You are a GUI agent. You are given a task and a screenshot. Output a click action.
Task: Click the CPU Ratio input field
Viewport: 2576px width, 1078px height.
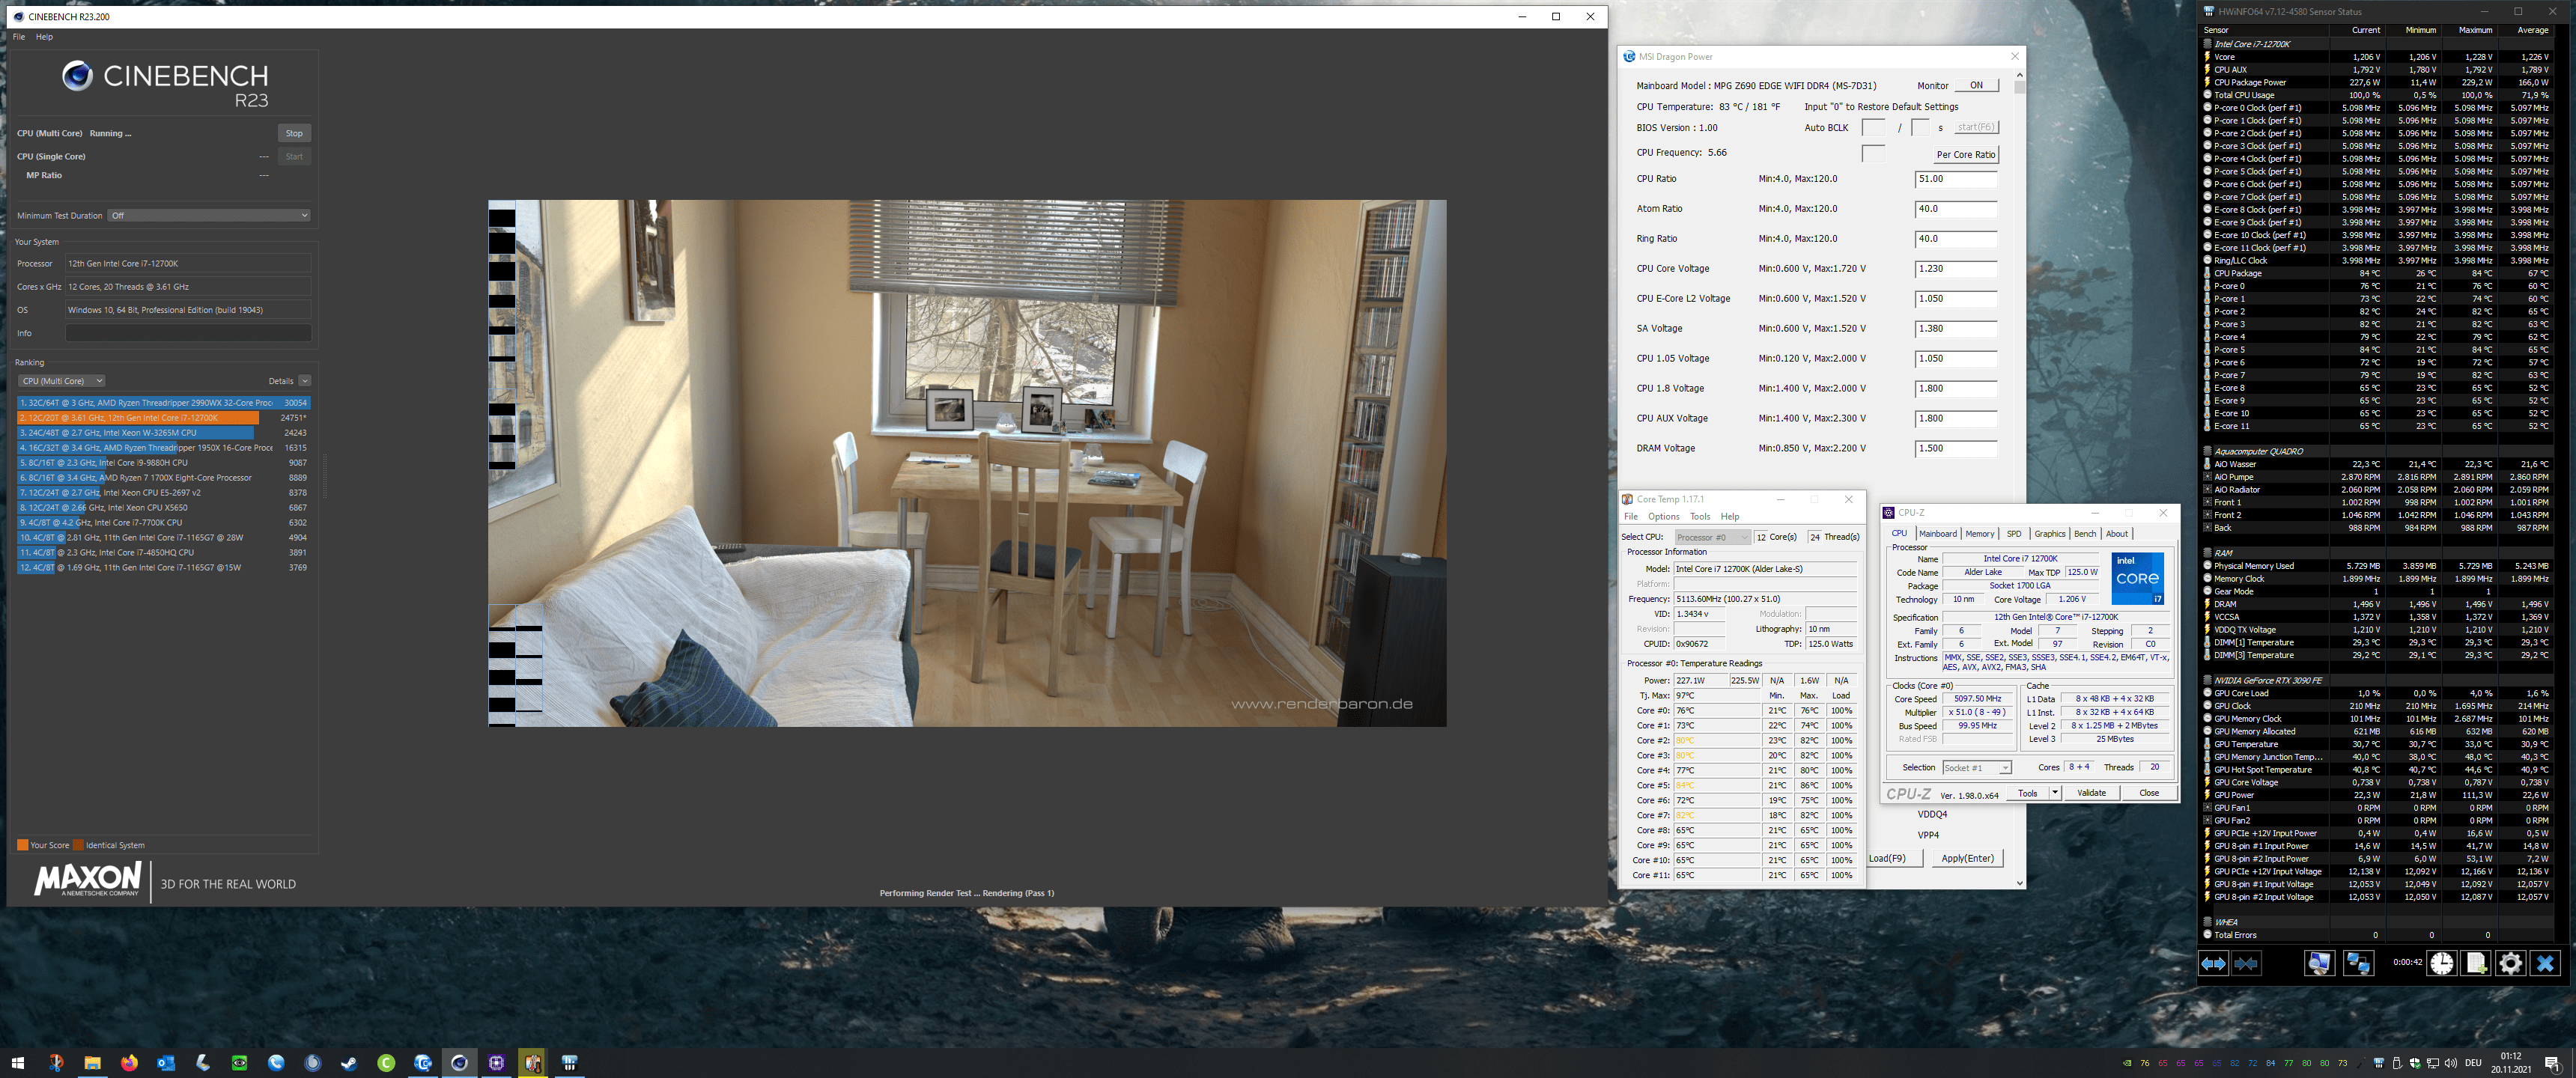[x=1955, y=179]
